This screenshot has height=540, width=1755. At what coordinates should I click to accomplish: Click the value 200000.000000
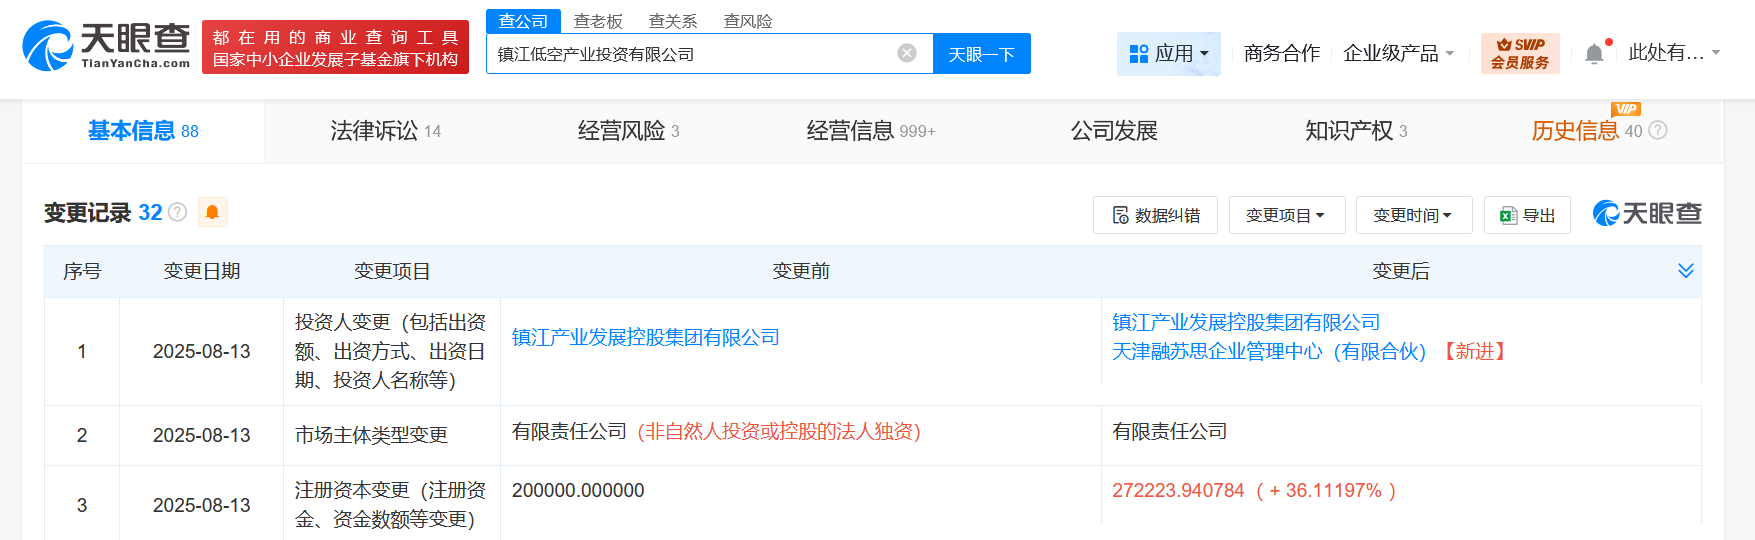[578, 490]
